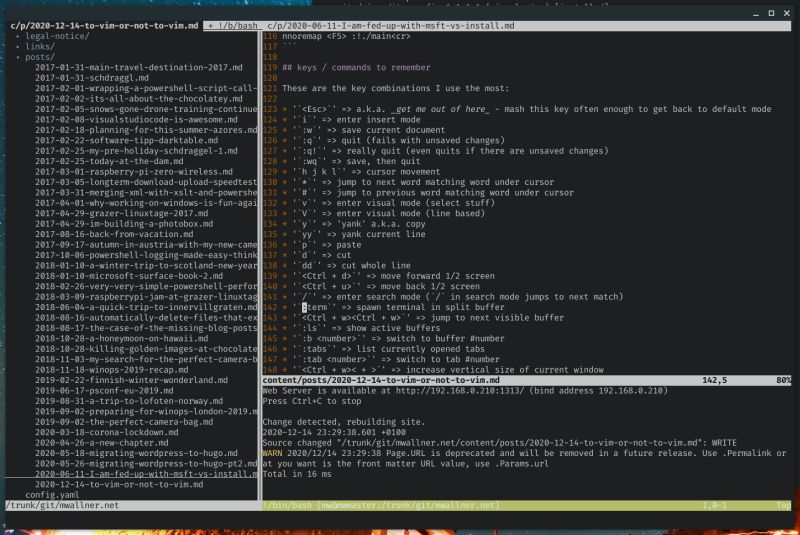Screen dimensions: 800x535
Task: Click the 'quit (fails with unsaved changes)' line
Action: click(x=393, y=140)
